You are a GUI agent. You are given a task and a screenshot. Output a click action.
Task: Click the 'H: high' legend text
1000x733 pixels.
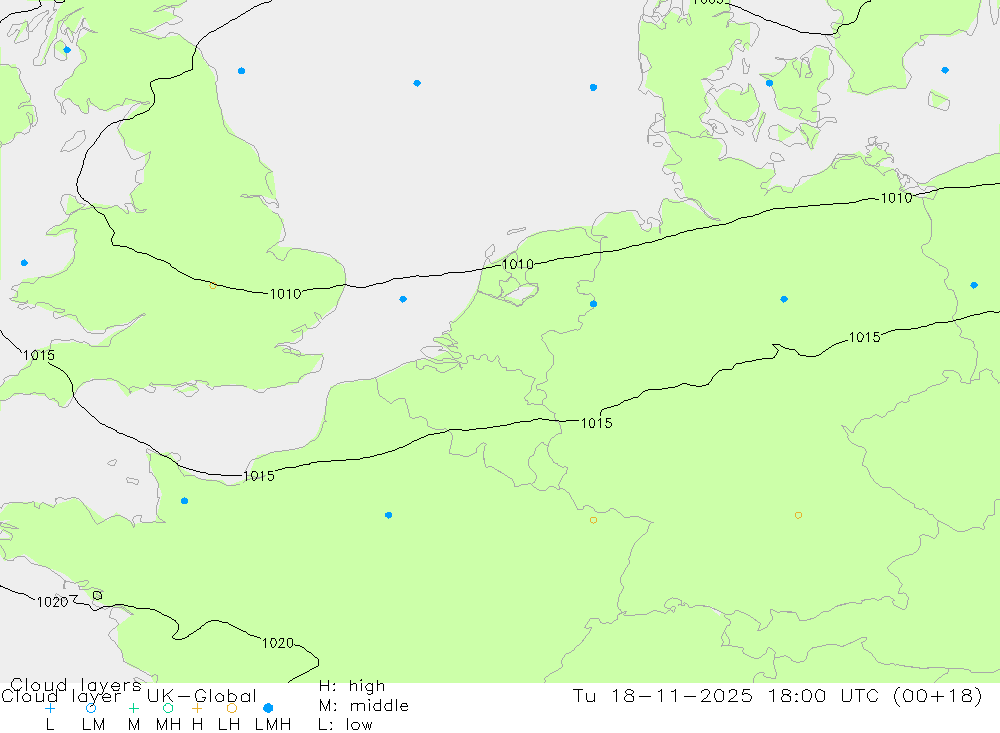(x=352, y=686)
